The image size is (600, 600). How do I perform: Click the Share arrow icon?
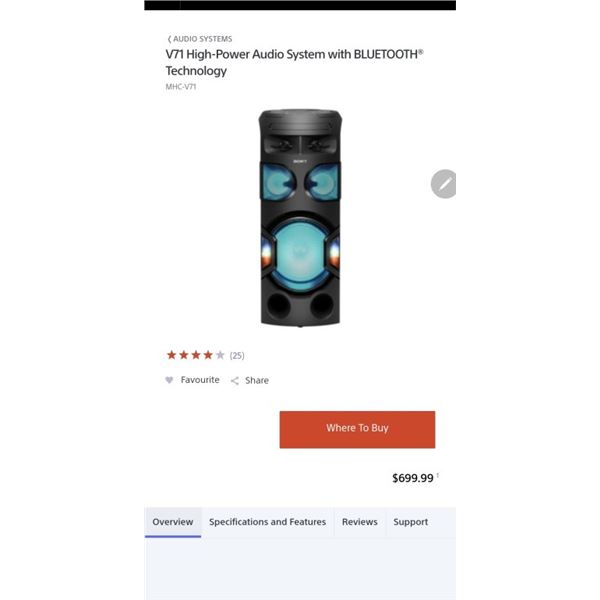(235, 381)
